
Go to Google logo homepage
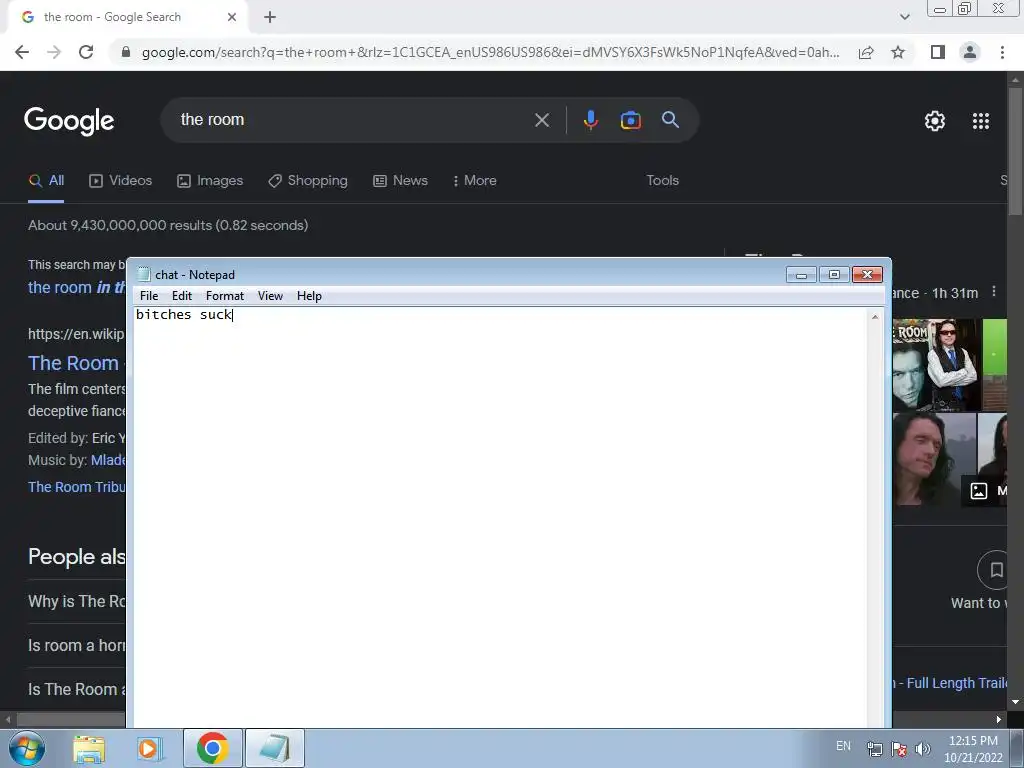point(69,121)
